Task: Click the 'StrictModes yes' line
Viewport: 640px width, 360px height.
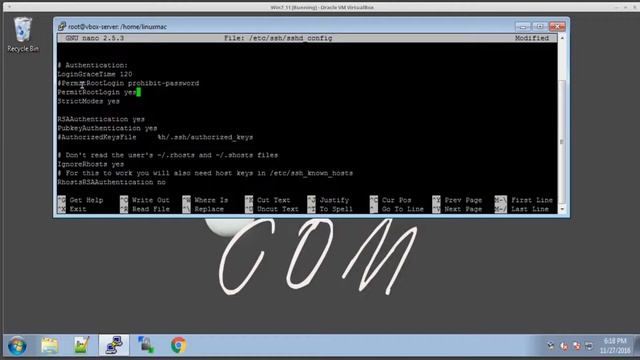Action: coord(89,101)
